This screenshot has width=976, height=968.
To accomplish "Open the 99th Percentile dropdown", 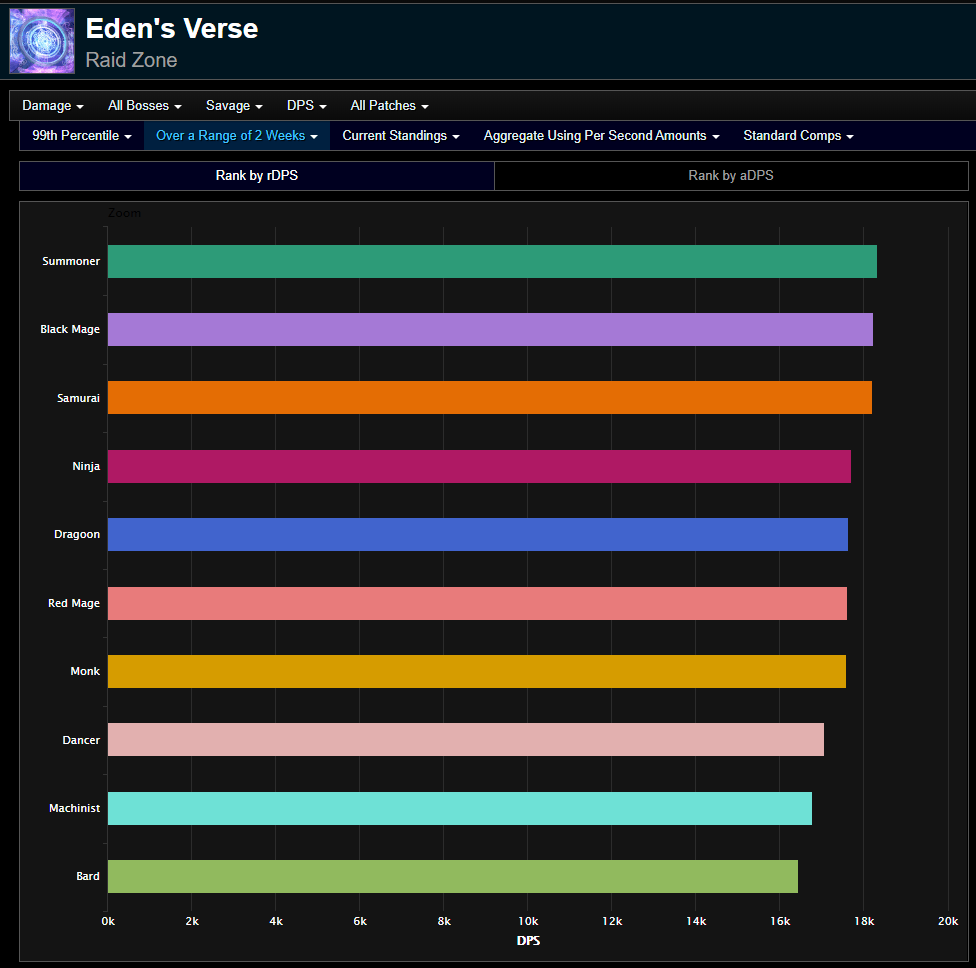I will coord(82,136).
